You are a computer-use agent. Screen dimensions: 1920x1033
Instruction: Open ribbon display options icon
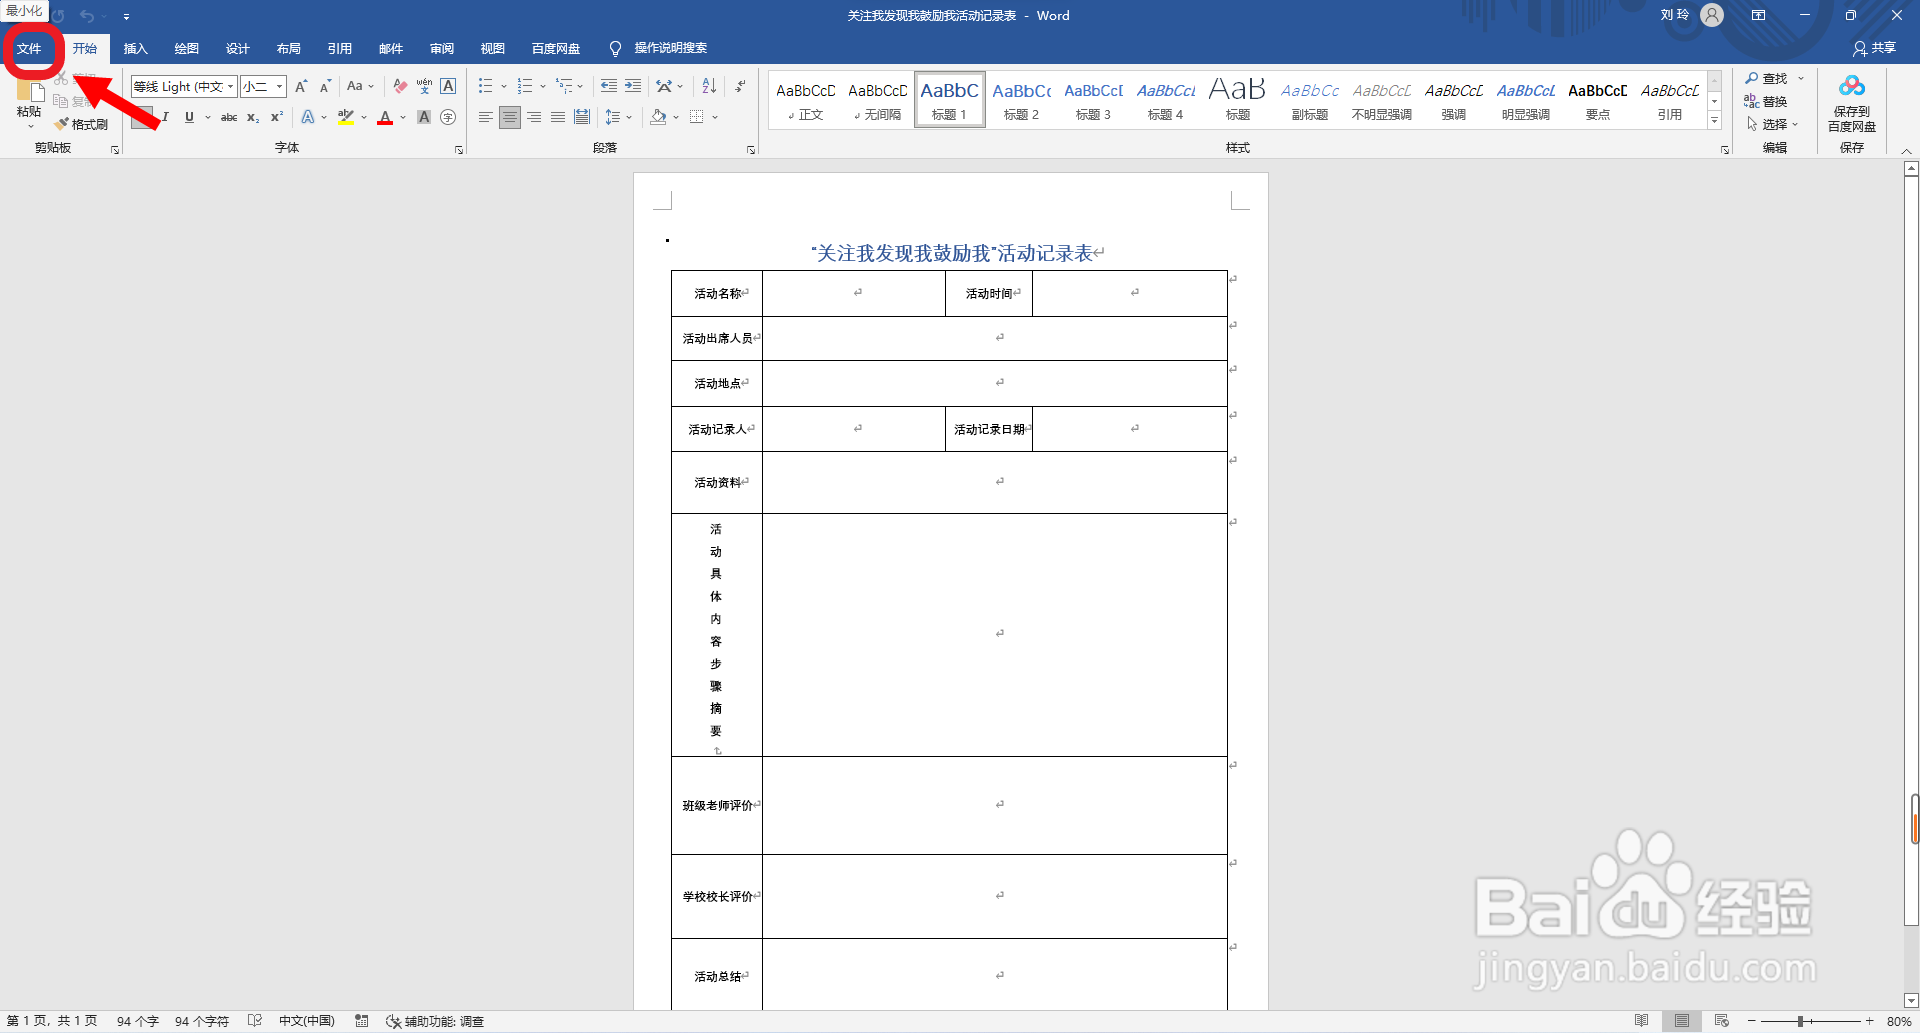1758,15
